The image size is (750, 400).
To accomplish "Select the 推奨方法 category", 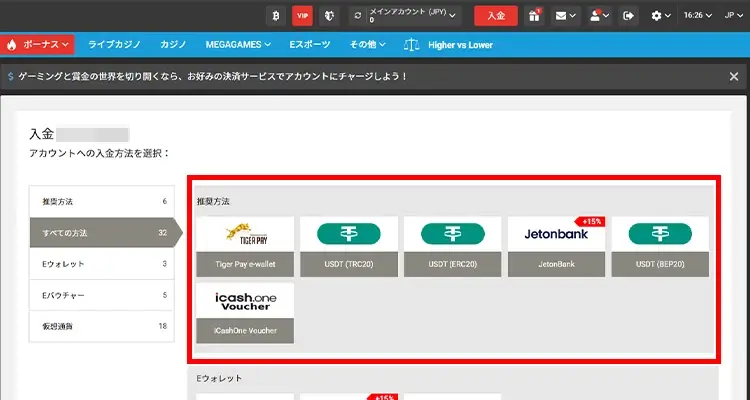I will click(101, 201).
